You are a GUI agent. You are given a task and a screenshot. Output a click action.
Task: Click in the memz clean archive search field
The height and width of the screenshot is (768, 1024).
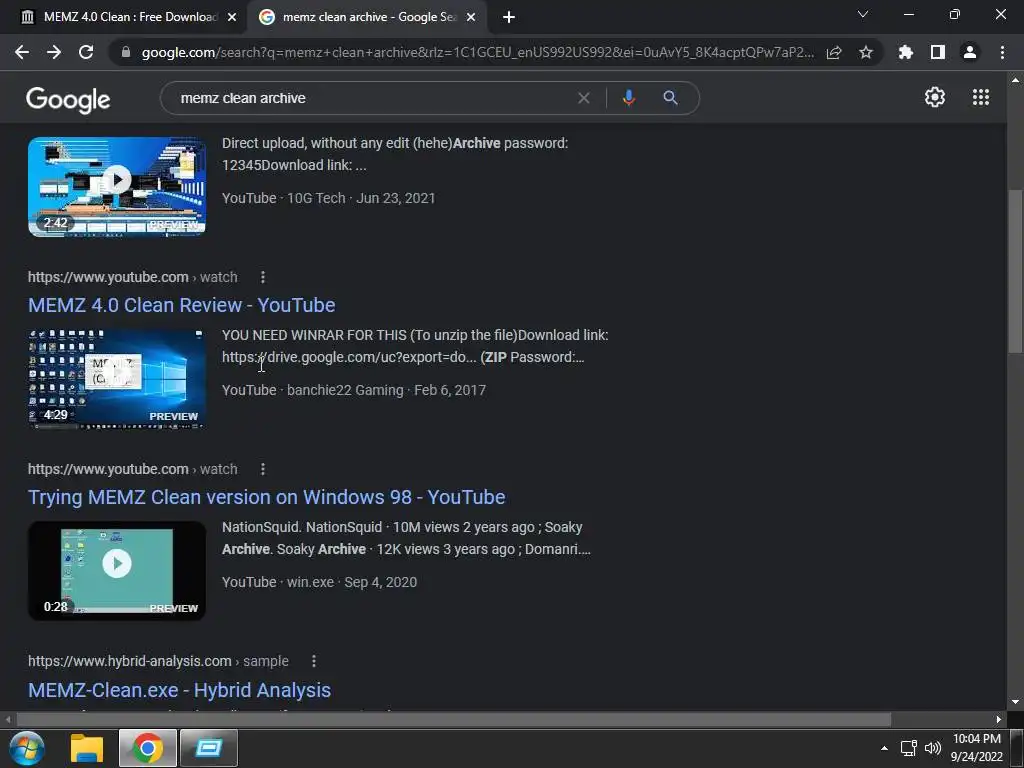[372, 98]
